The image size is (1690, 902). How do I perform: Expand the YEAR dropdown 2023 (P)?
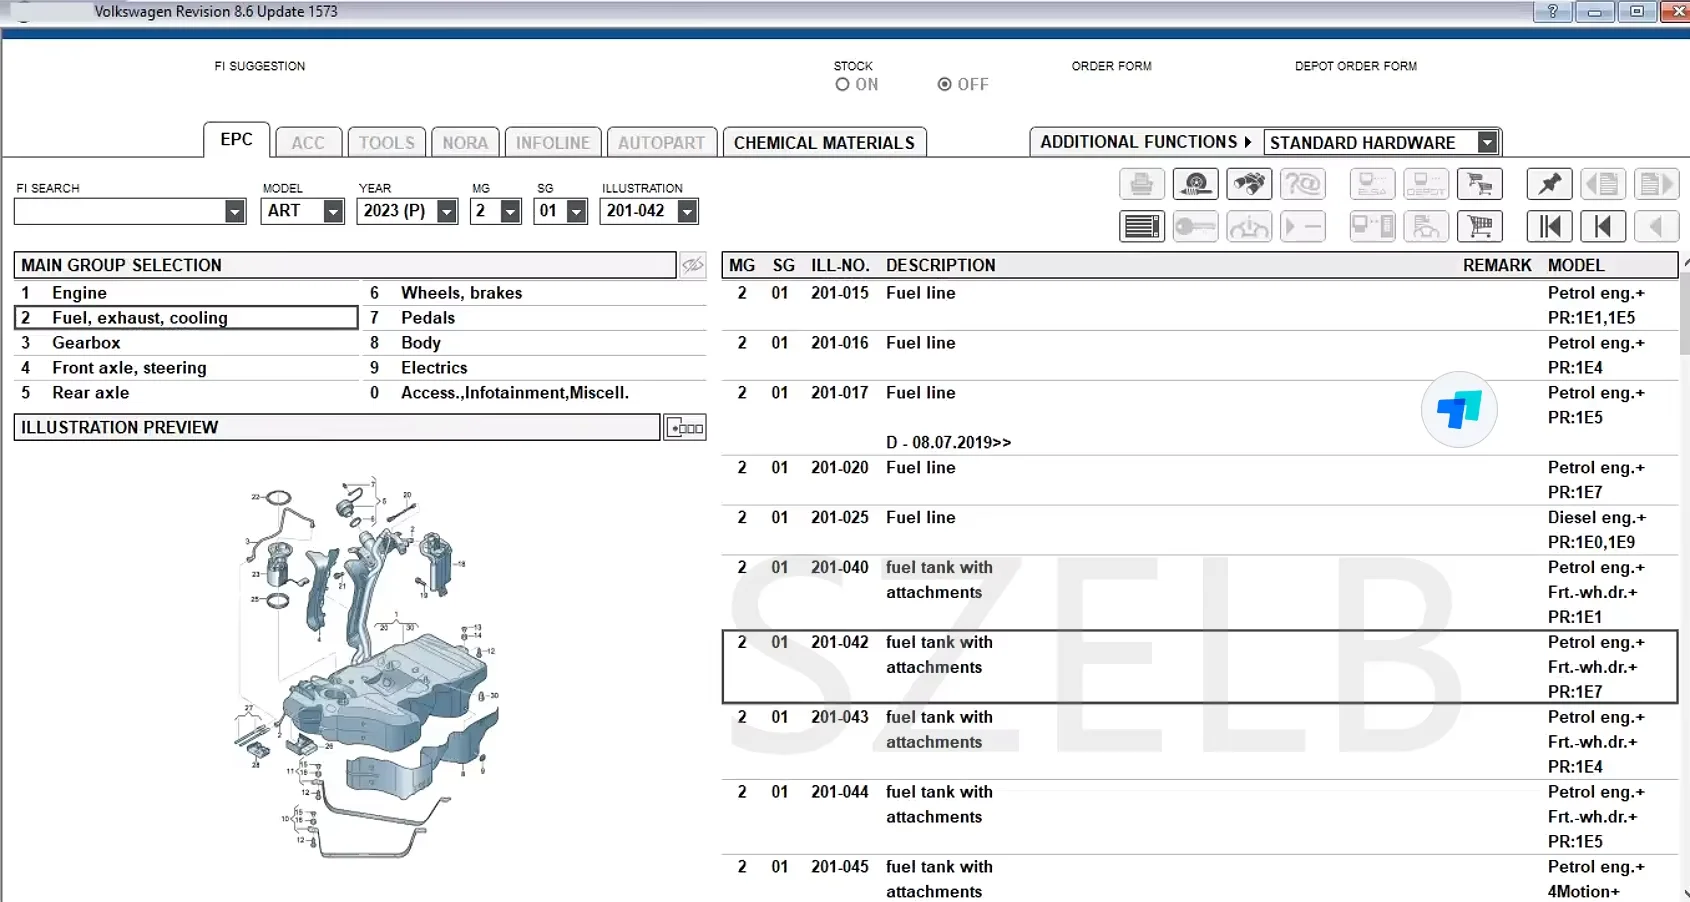point(447,211)
